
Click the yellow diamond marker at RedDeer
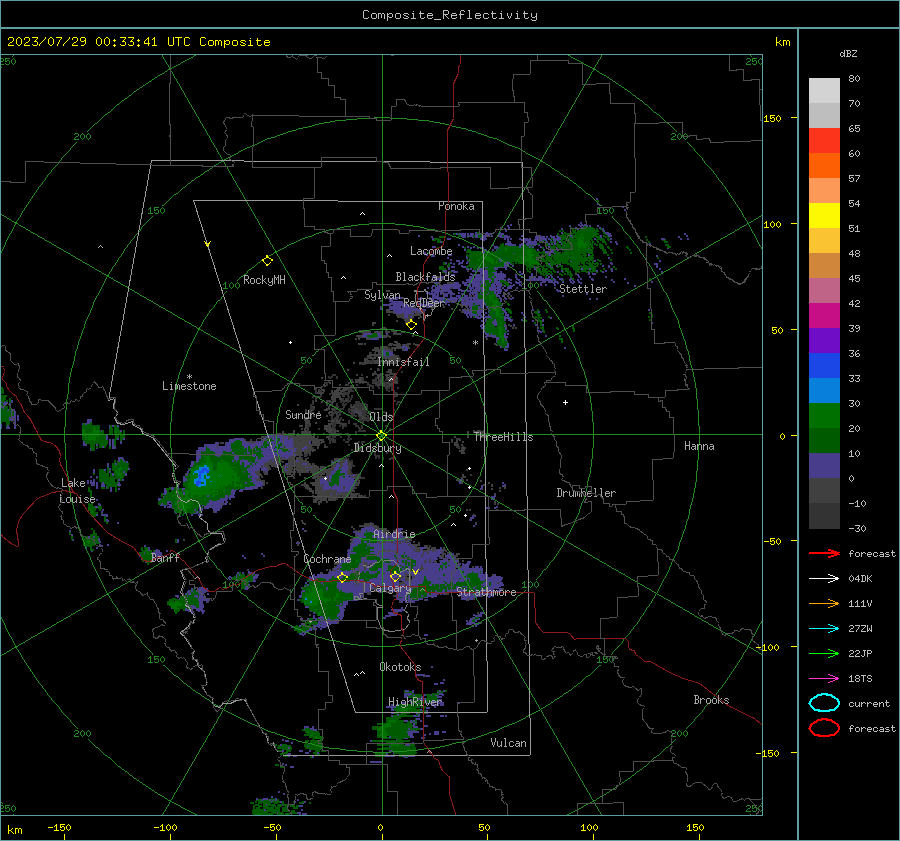411,325
